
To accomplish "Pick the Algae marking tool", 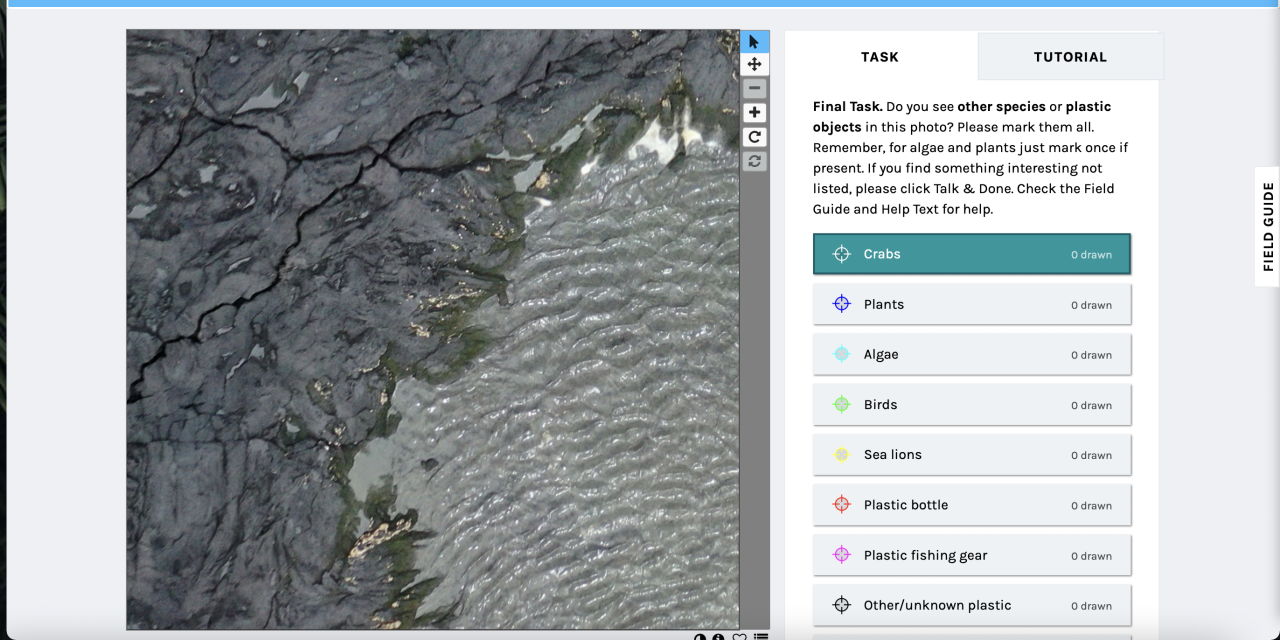I will pos(972,354).
